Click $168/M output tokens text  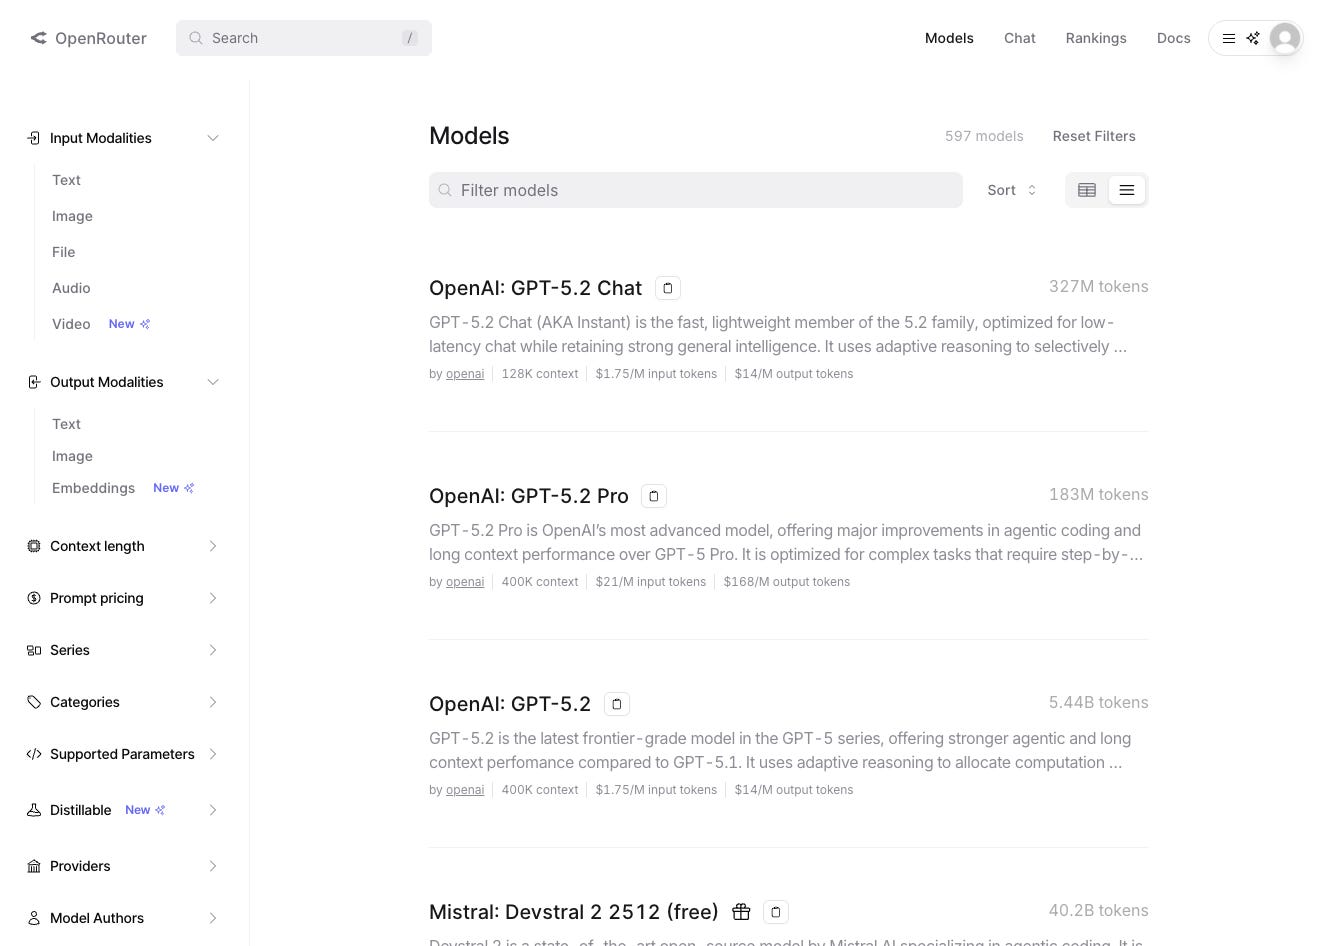click(x=787, y=582)
